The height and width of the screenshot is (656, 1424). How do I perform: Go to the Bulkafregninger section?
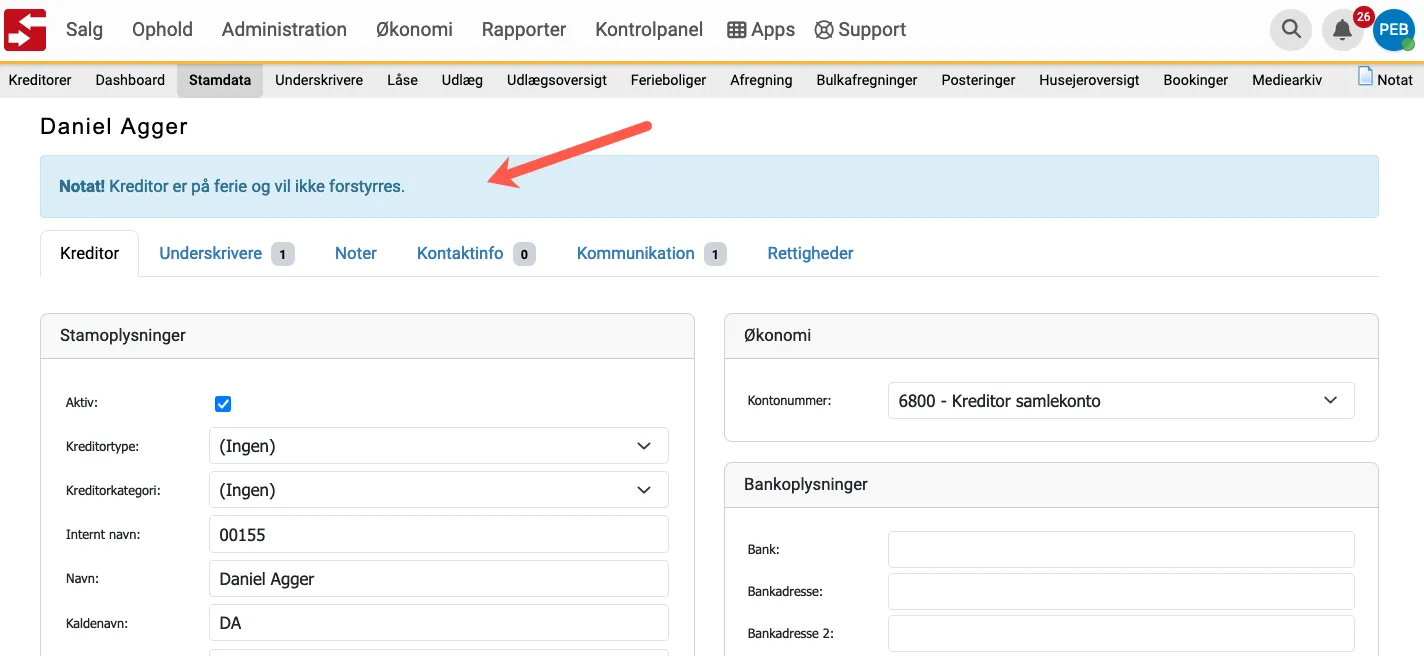866,79
